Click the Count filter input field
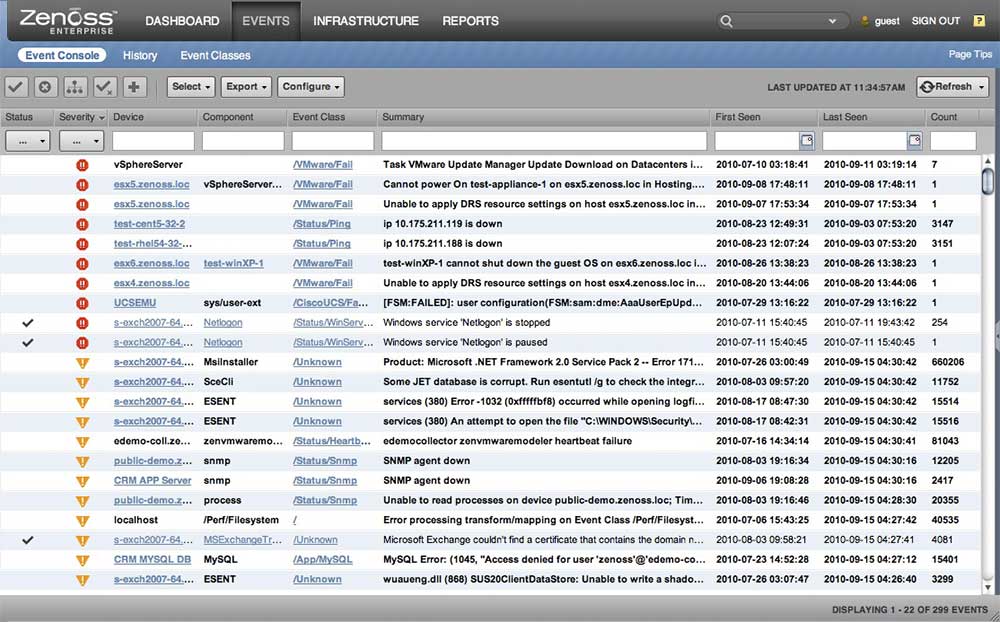 (x=953, y=141)
